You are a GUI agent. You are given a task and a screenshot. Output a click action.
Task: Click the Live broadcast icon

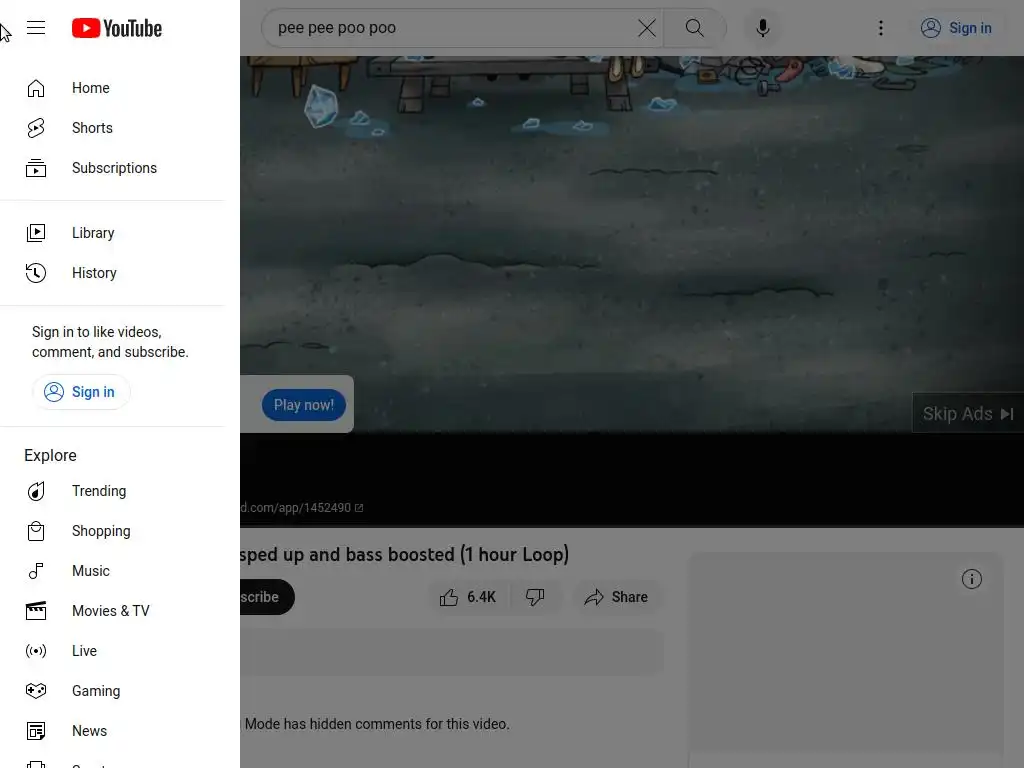pos(36,651)
